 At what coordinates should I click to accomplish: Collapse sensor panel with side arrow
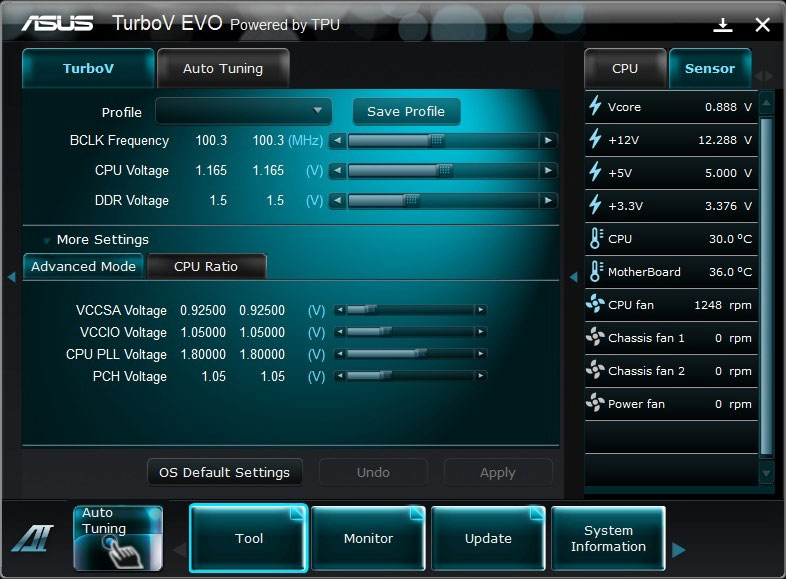574,277
